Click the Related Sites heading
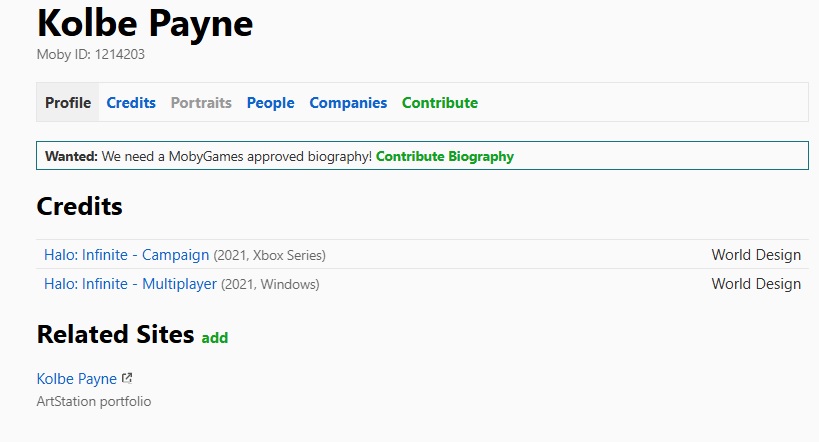The height and width of the screenshot is (442, 819). [x=115, y=334]
